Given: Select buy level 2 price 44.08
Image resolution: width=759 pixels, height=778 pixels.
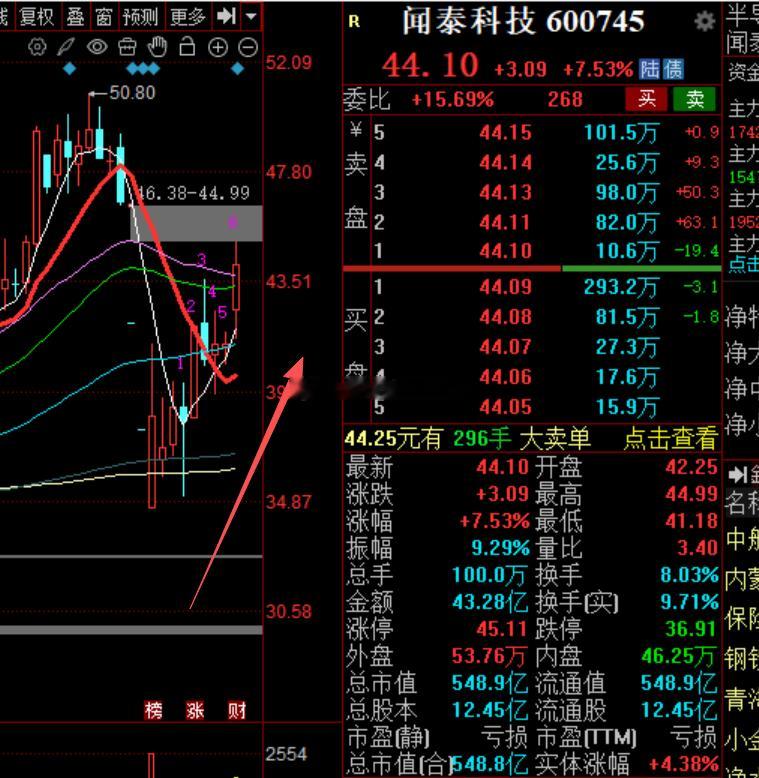Looking at the screenshot, I should 505,317.
